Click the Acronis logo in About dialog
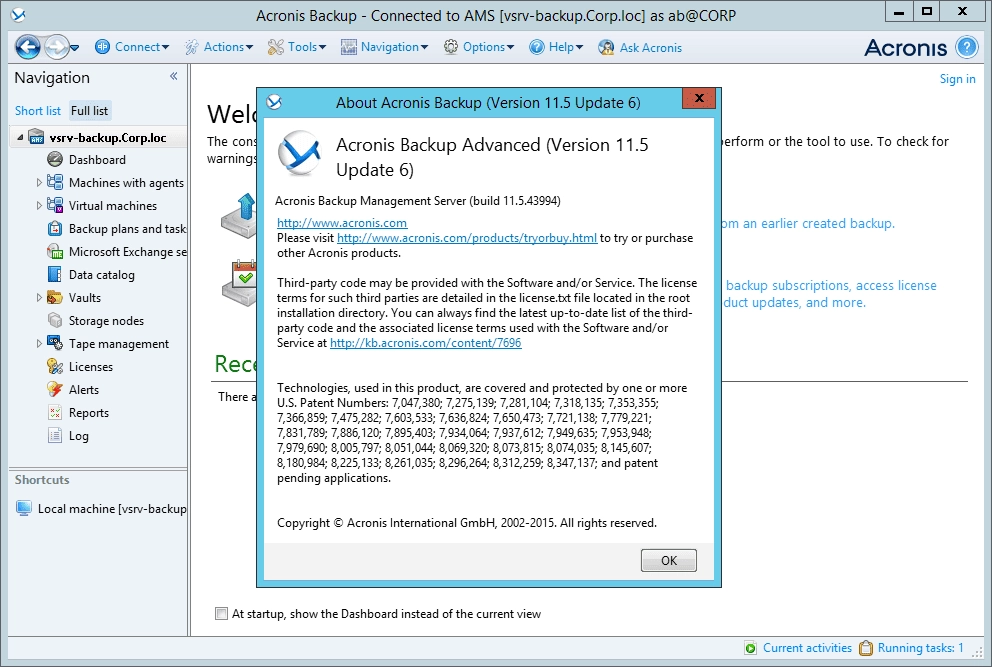Viewport: 992px width, 667px height. tap(299, 153)
